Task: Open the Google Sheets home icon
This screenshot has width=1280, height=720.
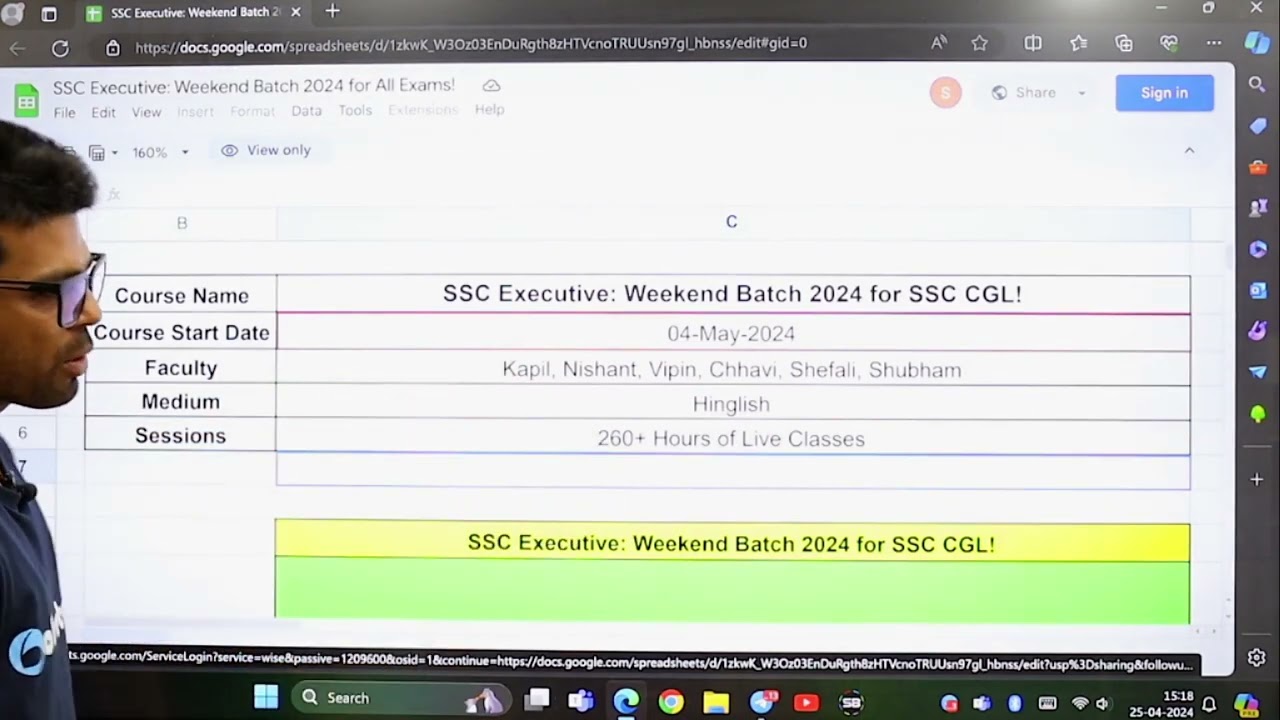Action: (27, 101)
